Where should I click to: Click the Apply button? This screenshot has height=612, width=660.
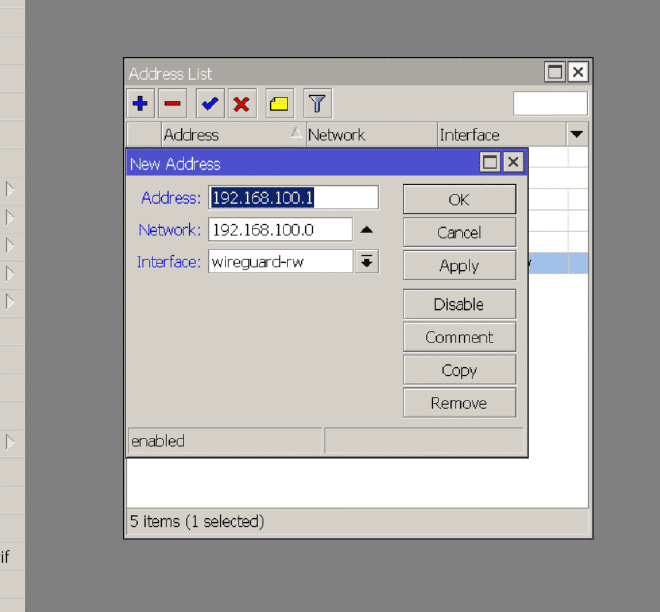click(x=459, y=266)
